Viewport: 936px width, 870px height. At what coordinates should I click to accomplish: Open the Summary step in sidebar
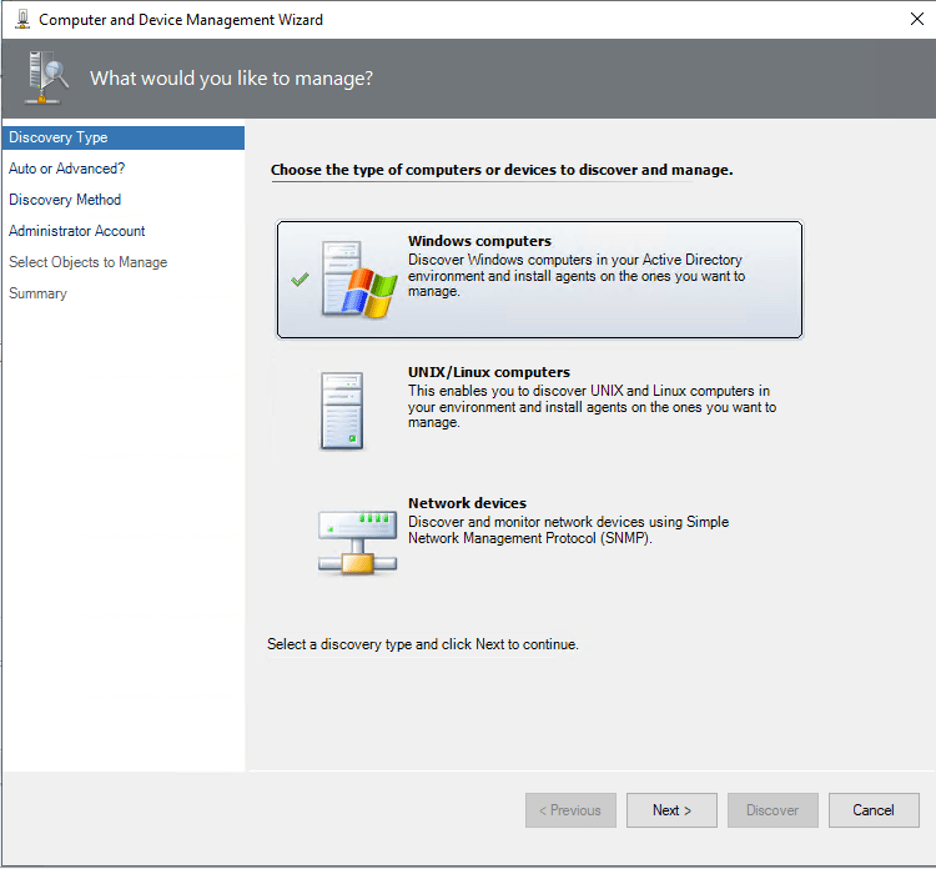pos(38,293)
